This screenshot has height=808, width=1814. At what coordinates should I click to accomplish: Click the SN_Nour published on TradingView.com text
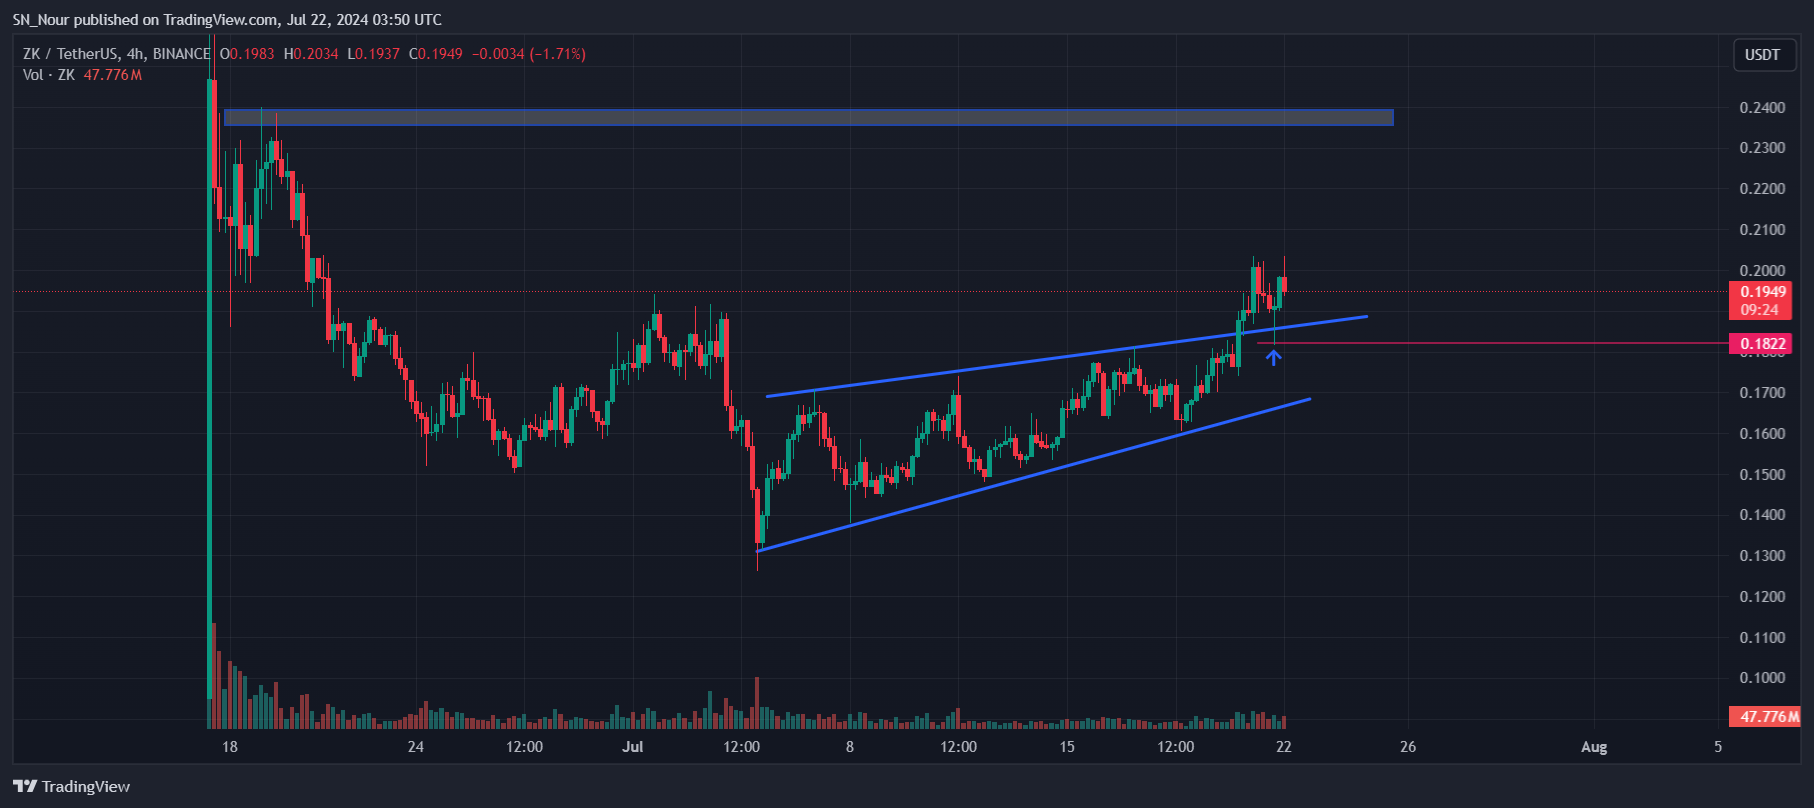coord(226,20)
